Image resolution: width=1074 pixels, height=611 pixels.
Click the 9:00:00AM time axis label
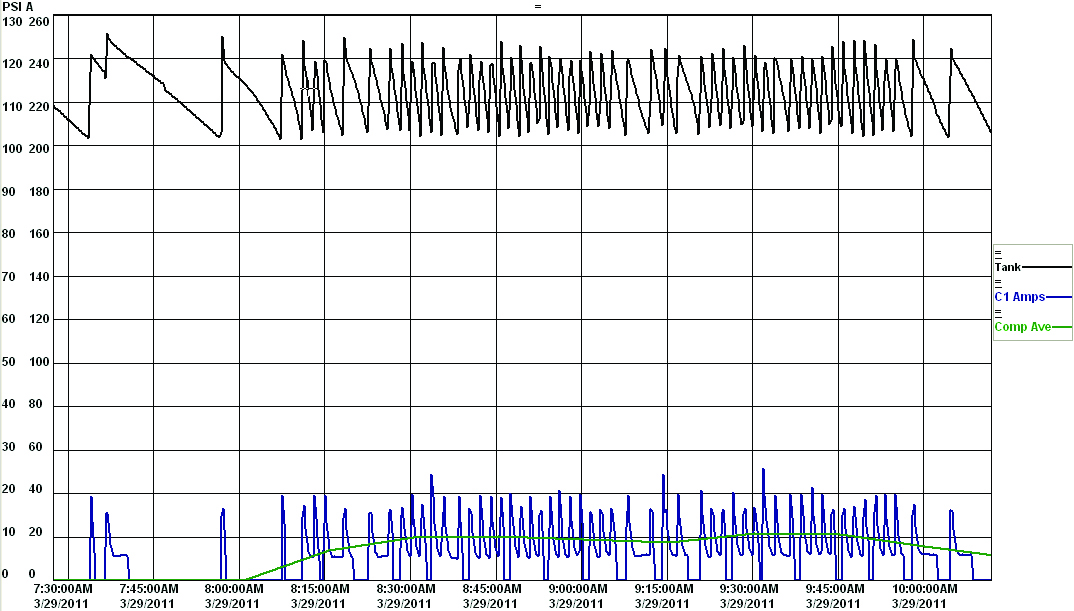[577, 588]
